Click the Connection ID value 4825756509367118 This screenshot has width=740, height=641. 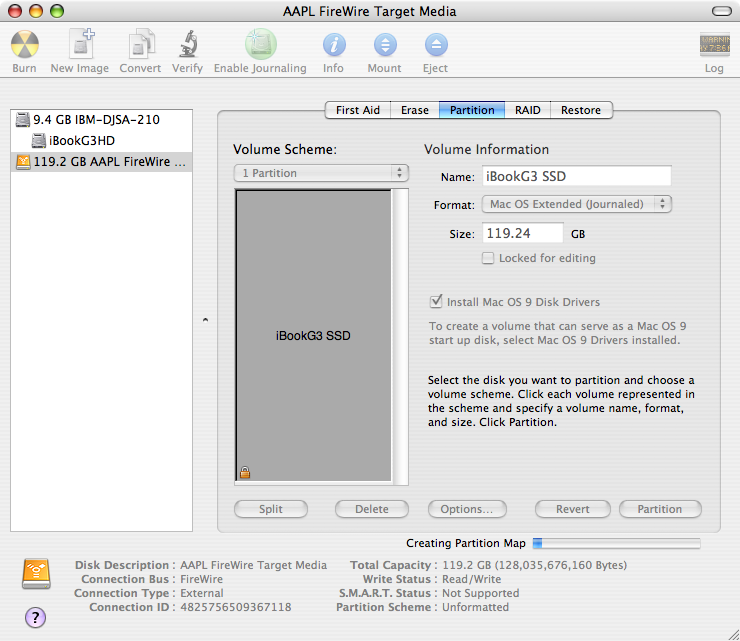coord(235,607)
